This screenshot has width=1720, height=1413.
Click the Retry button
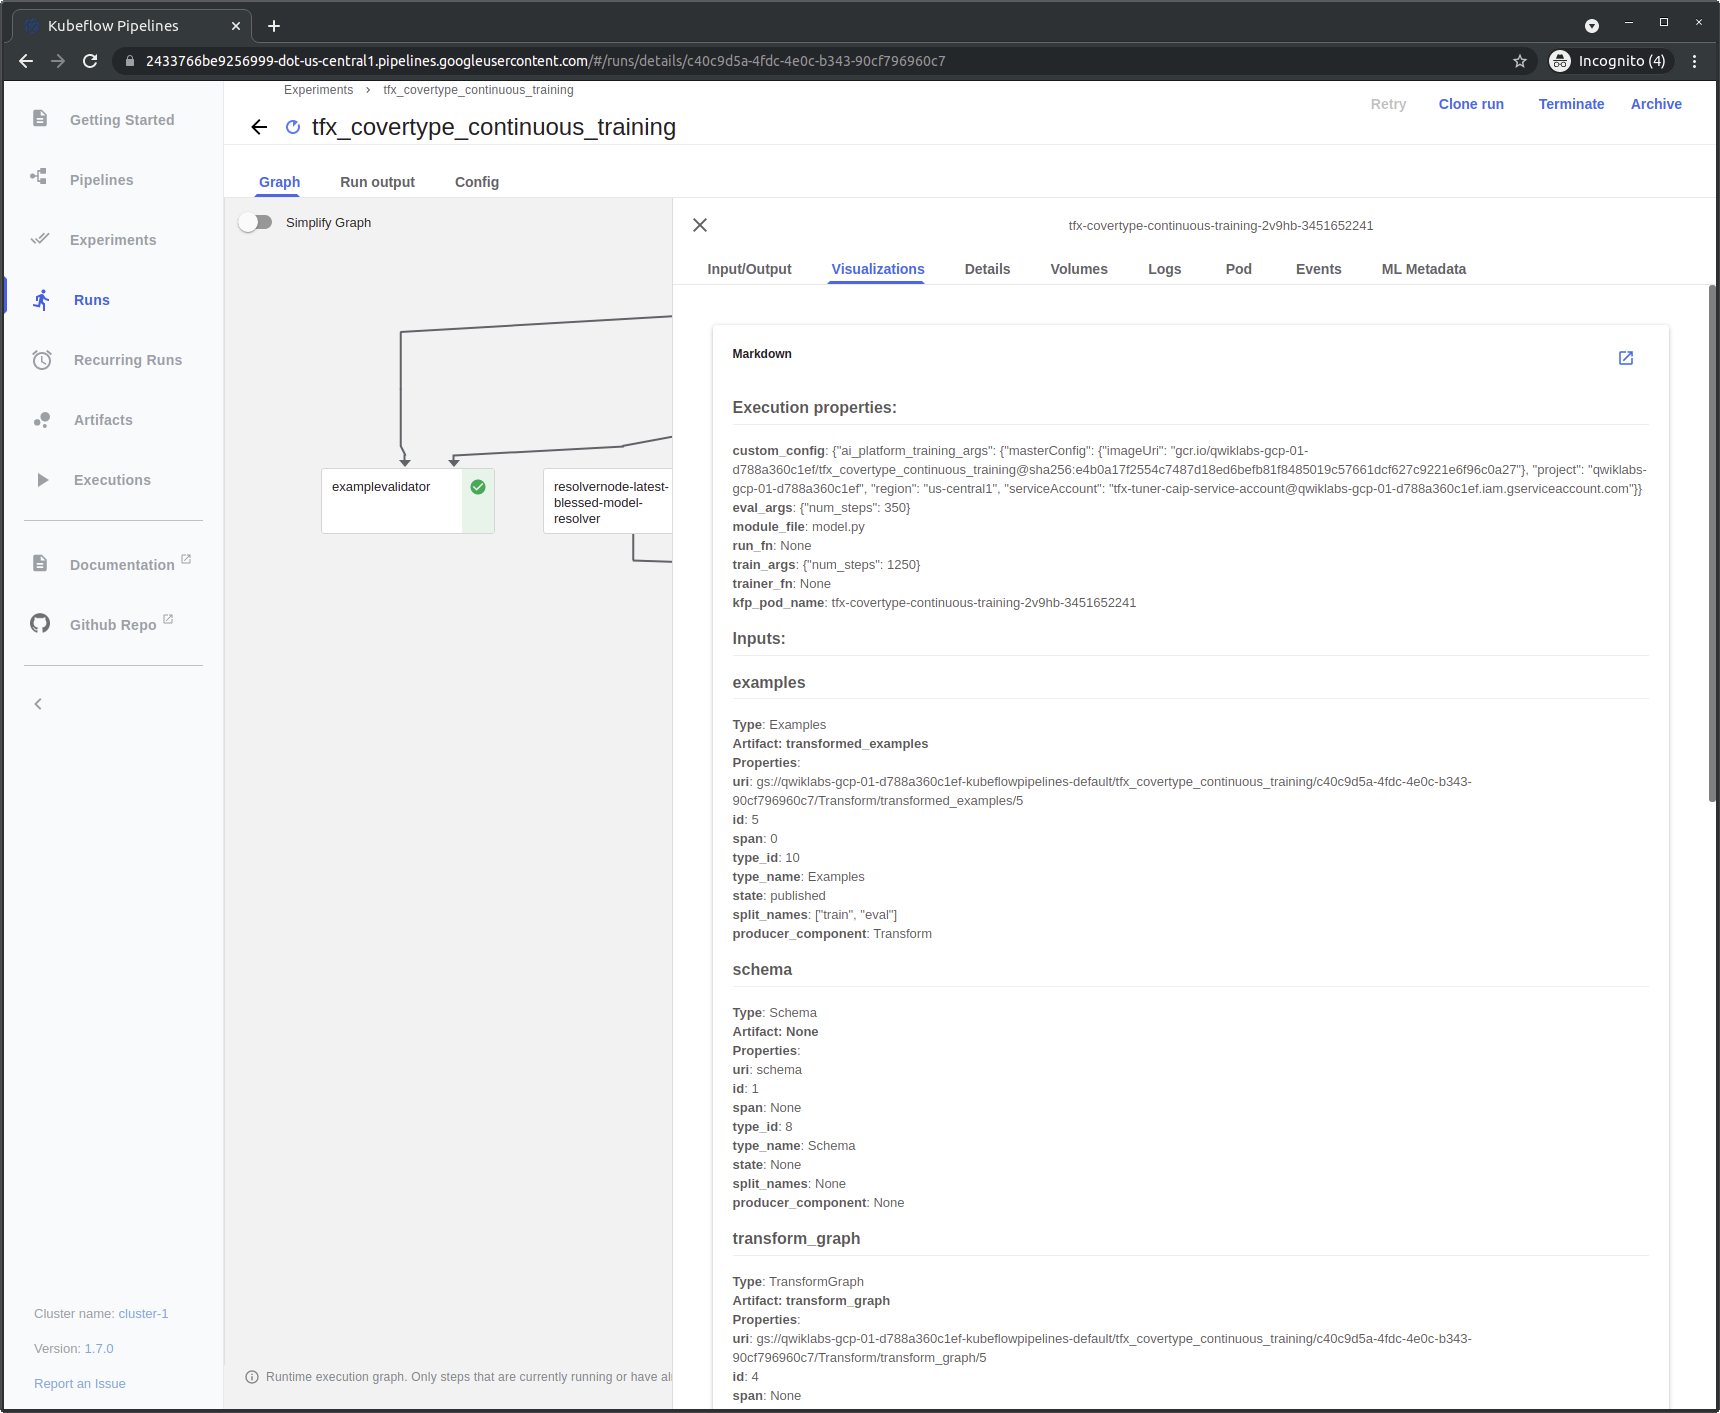coord(1388,104)
